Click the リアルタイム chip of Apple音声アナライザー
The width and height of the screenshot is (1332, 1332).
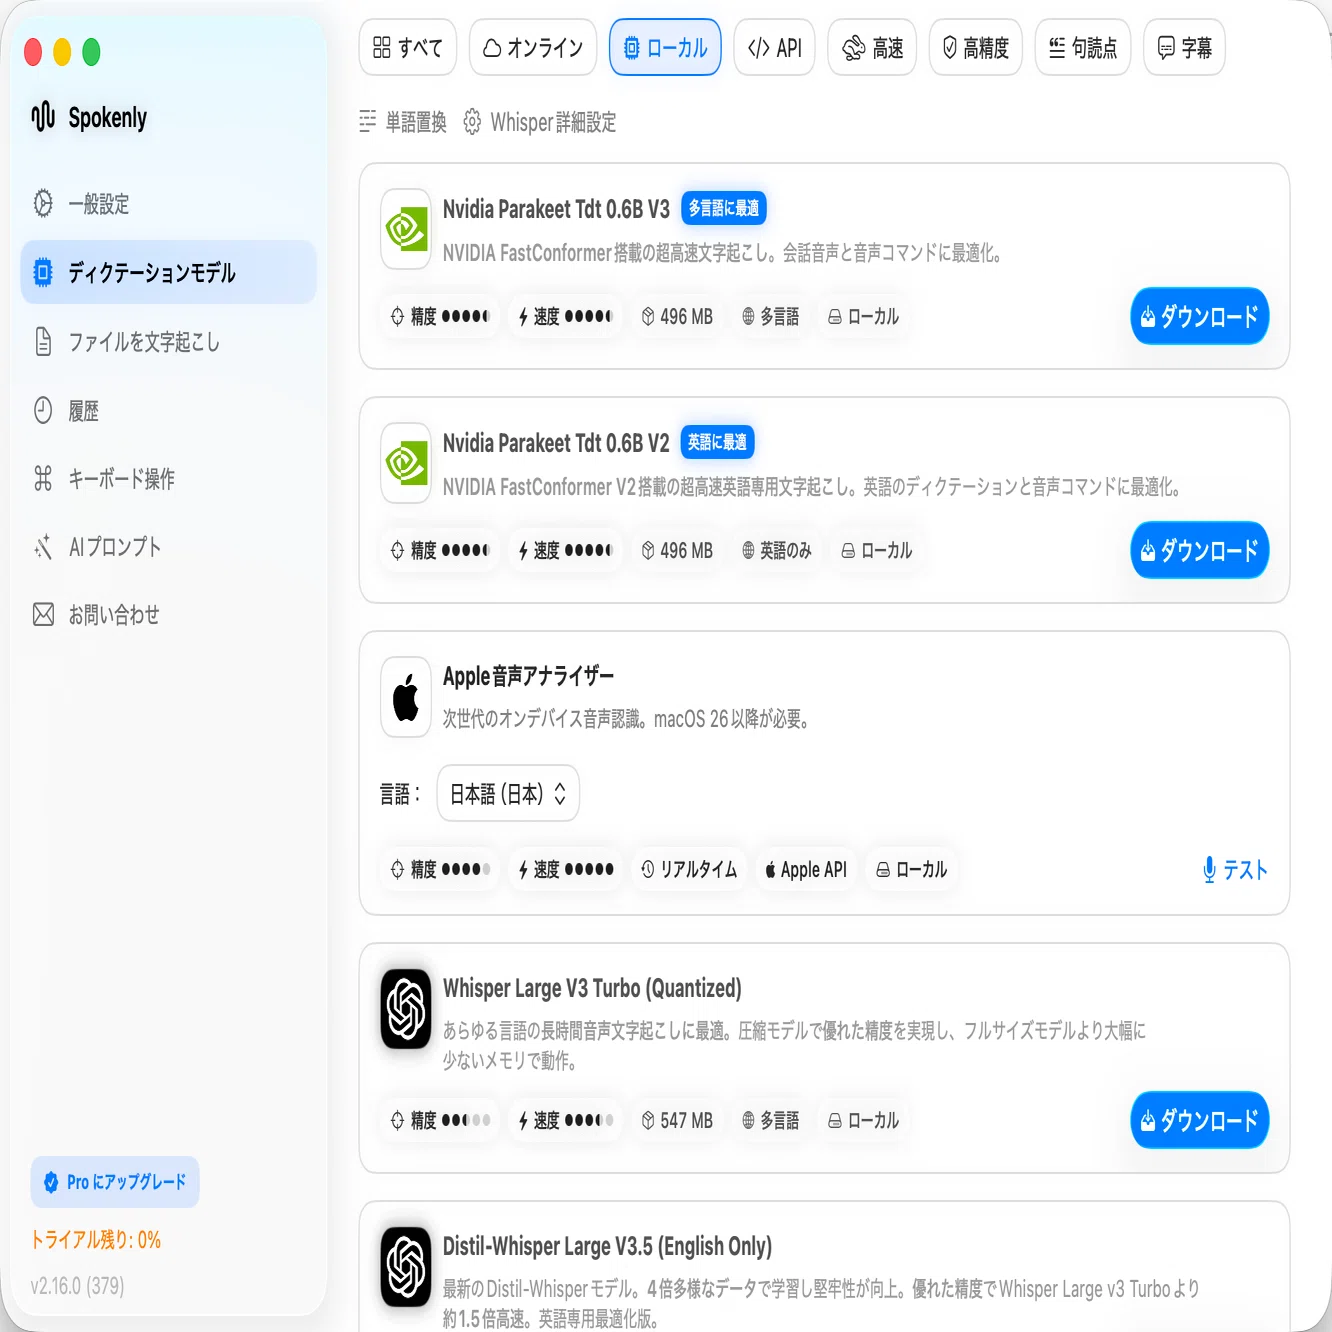tap(689, 869)
